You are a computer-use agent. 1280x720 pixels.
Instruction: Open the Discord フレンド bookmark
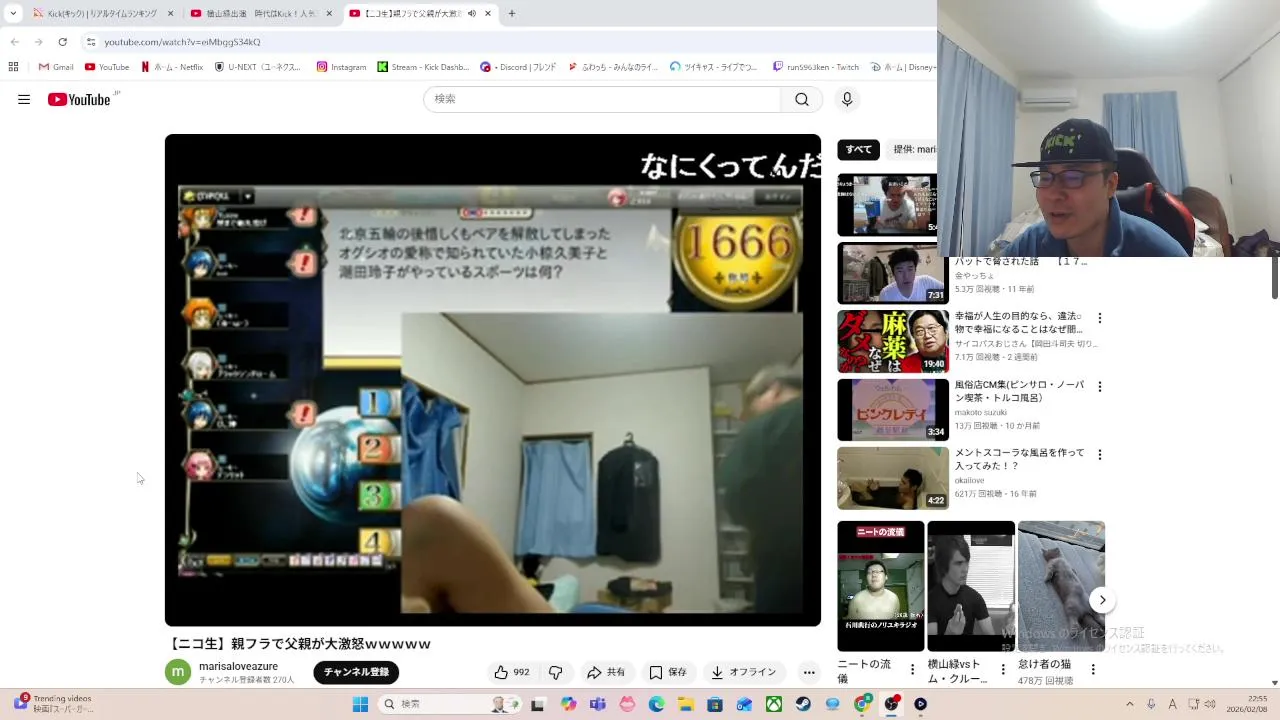[x=518, y=67]
